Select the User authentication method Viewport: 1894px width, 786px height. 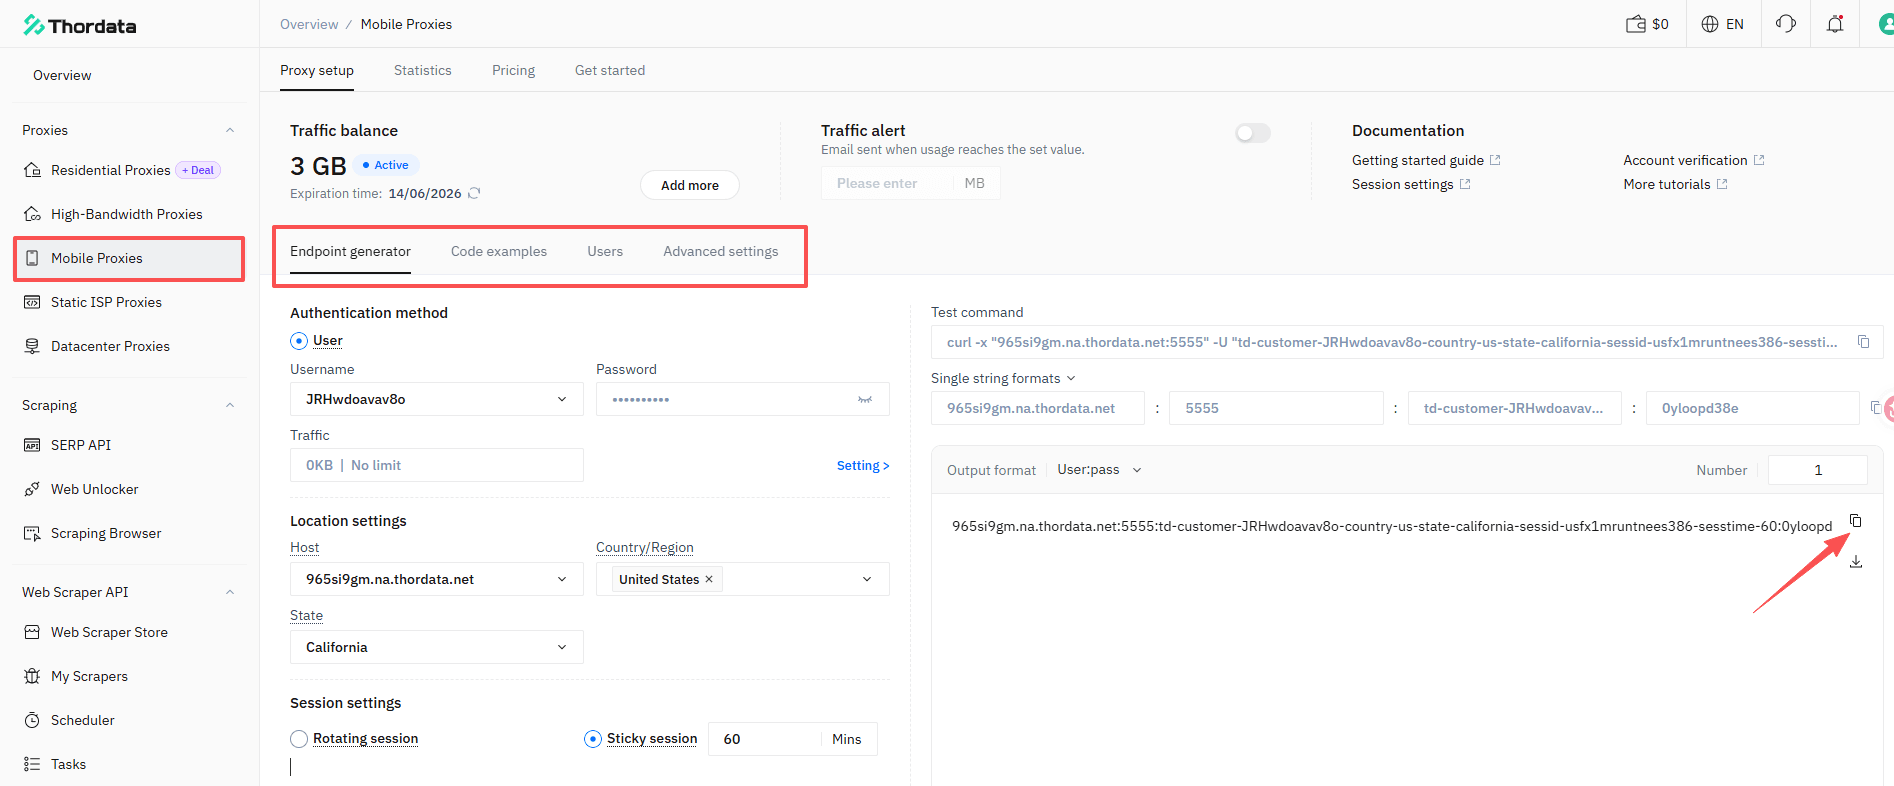(x=299, y=341)
